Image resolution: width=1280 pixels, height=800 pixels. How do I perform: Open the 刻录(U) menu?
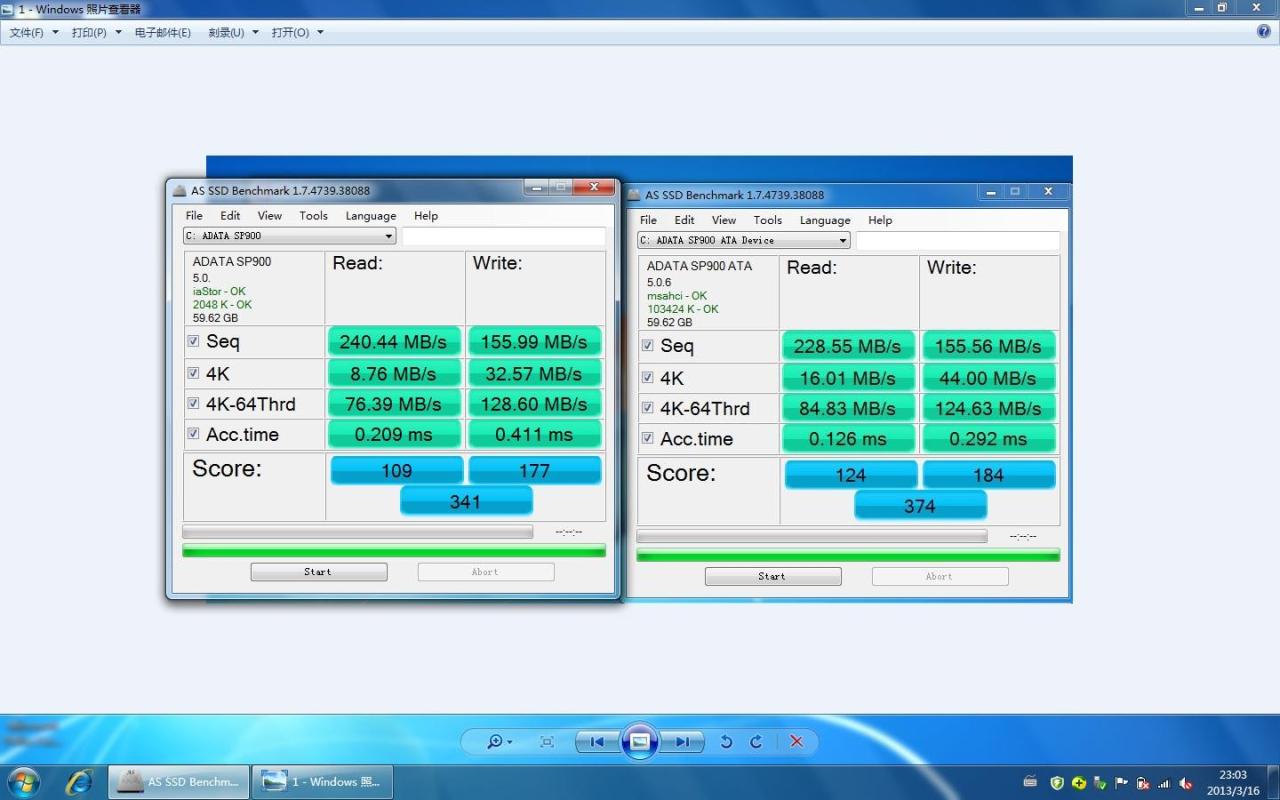(x=226, y=32)
